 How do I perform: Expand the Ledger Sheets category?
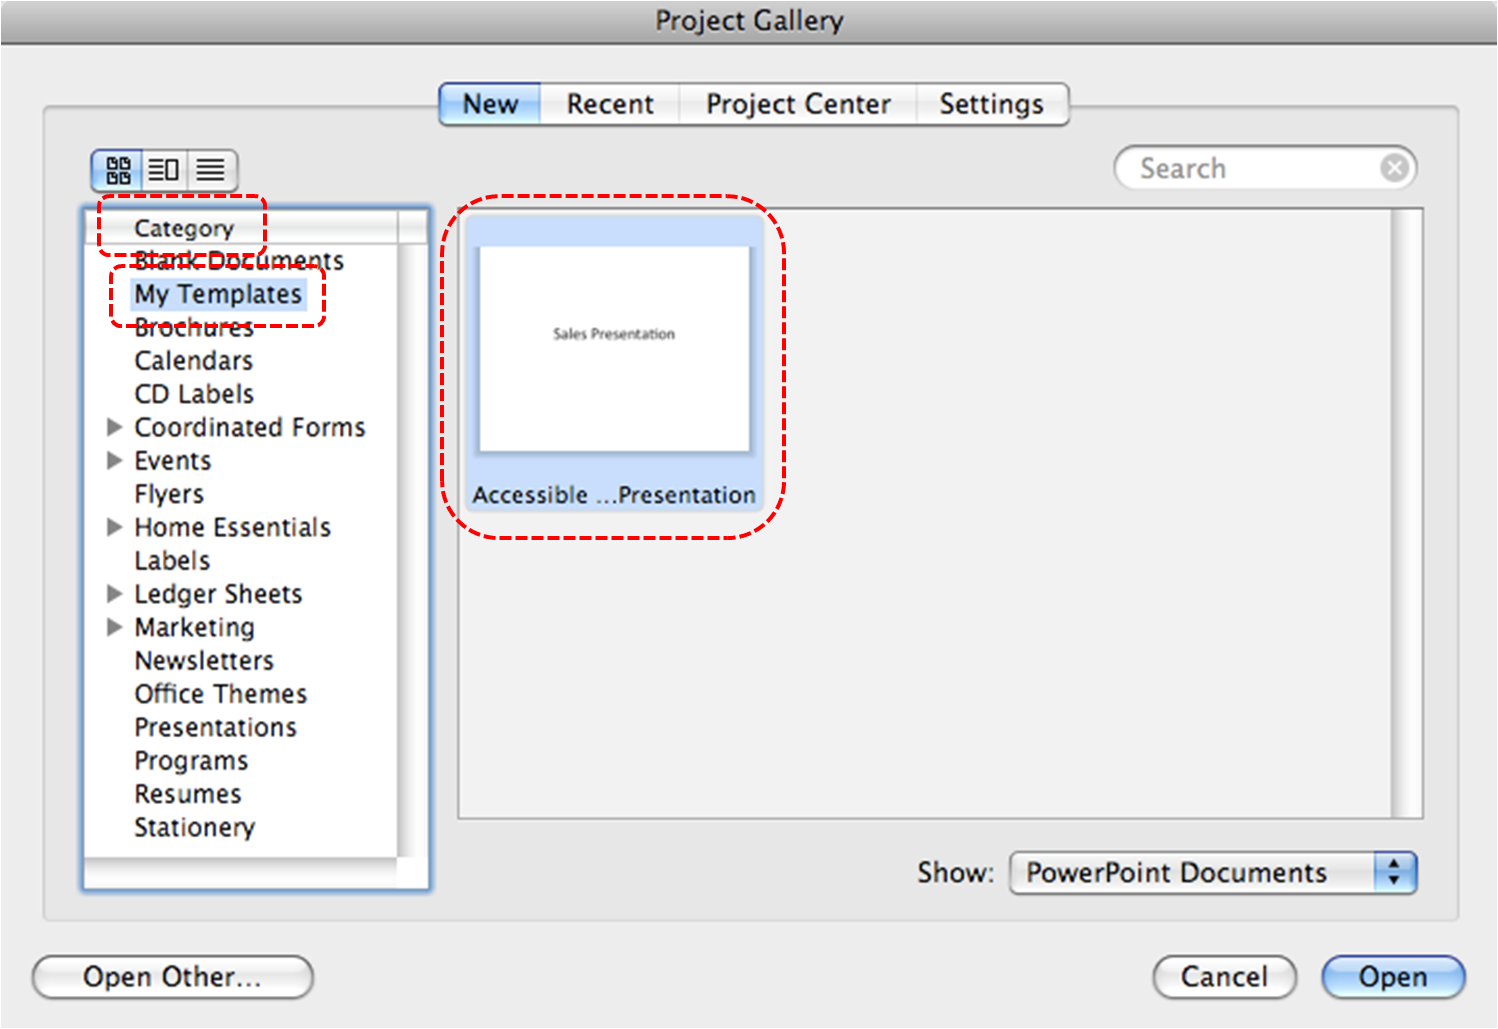coord(114,594)
